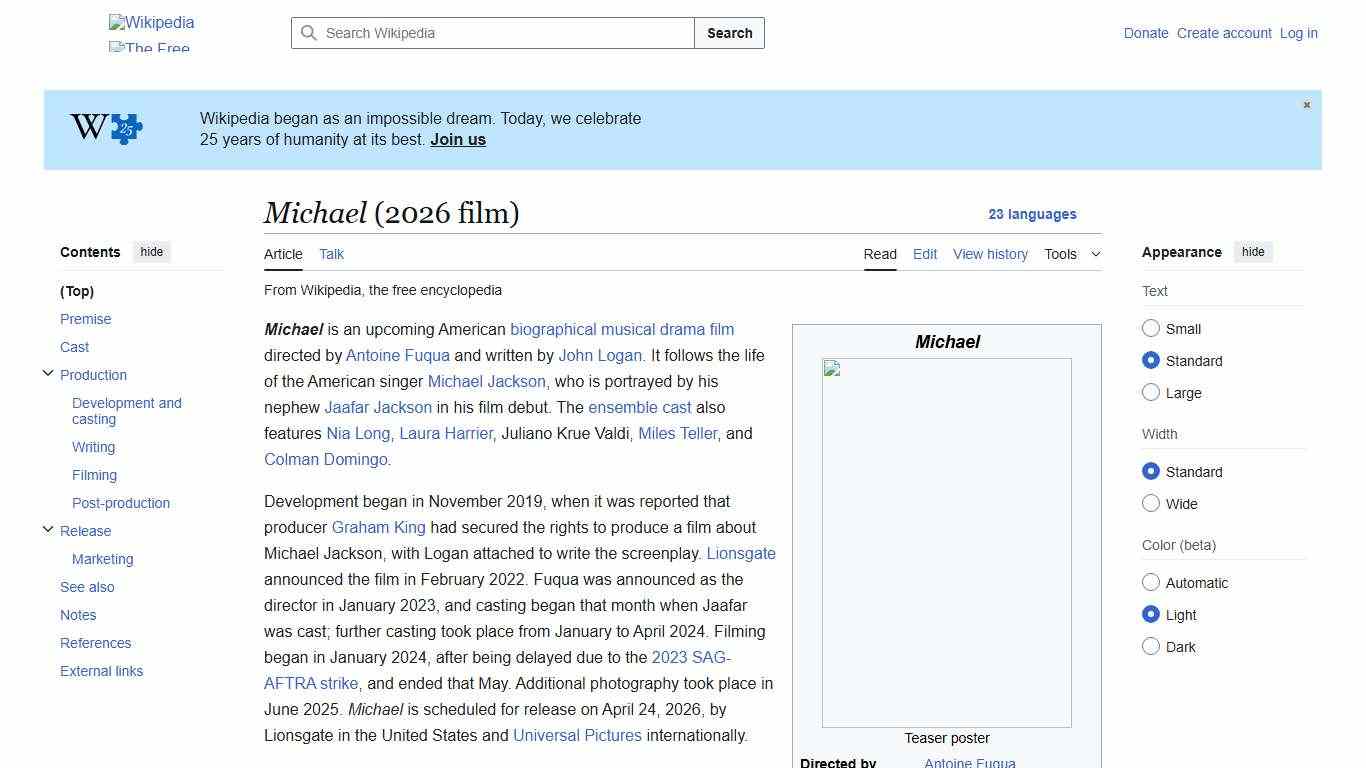
Task: Hide the Appearance panel
Action: [x=1253, y=252]
